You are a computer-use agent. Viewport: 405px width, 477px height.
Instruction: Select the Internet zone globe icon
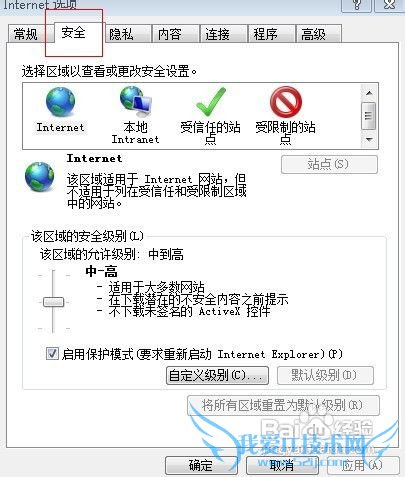[60, 102]
